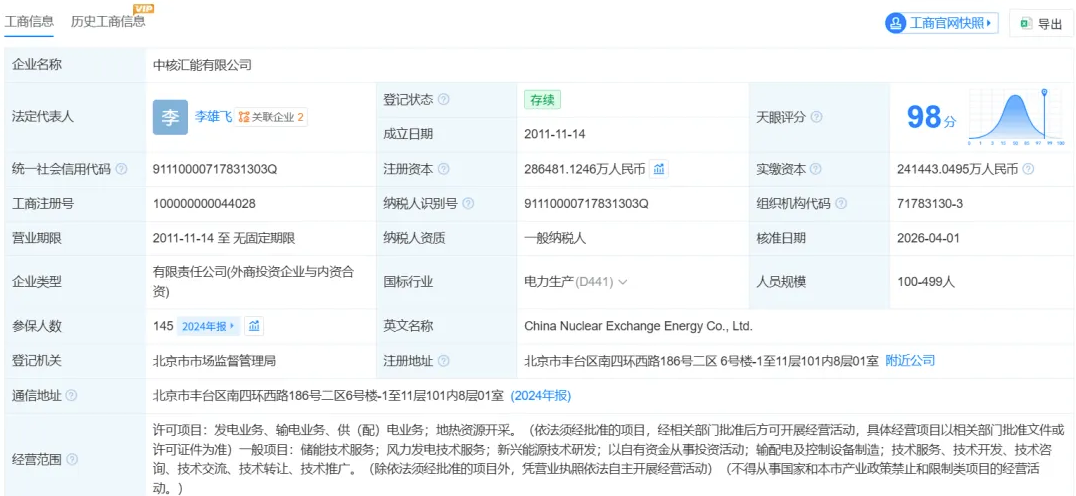Click the chart icon next to 注册资本 amount
The width and height of the screenshot is (1076, 496).
pyautogui.click(x=660, y=169)
